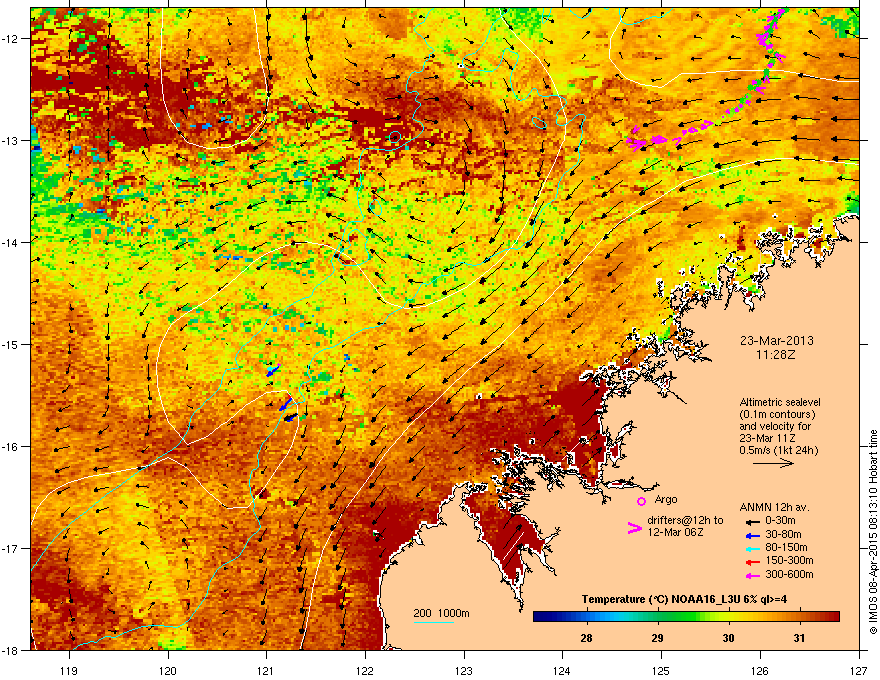Image resolution: width=880 pixels, height=680 pixels.
Task: Click the "0.5m/s (1kt 24h)" text
Action: coord(778,450)
